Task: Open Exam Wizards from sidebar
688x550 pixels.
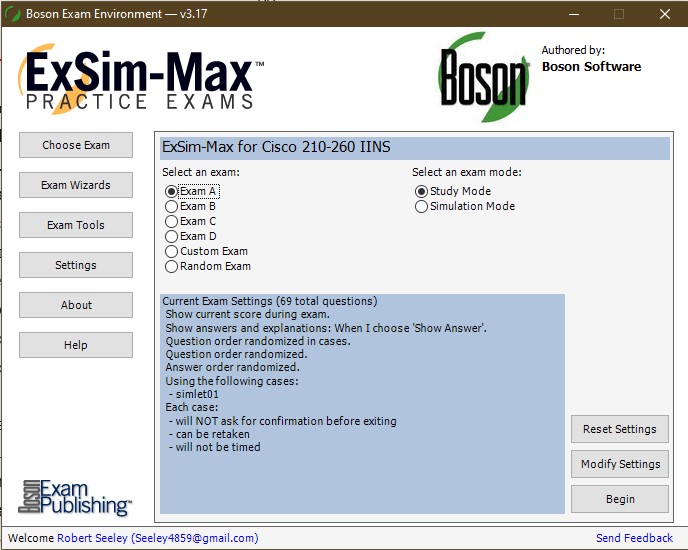Action: (x=76, y=185)
